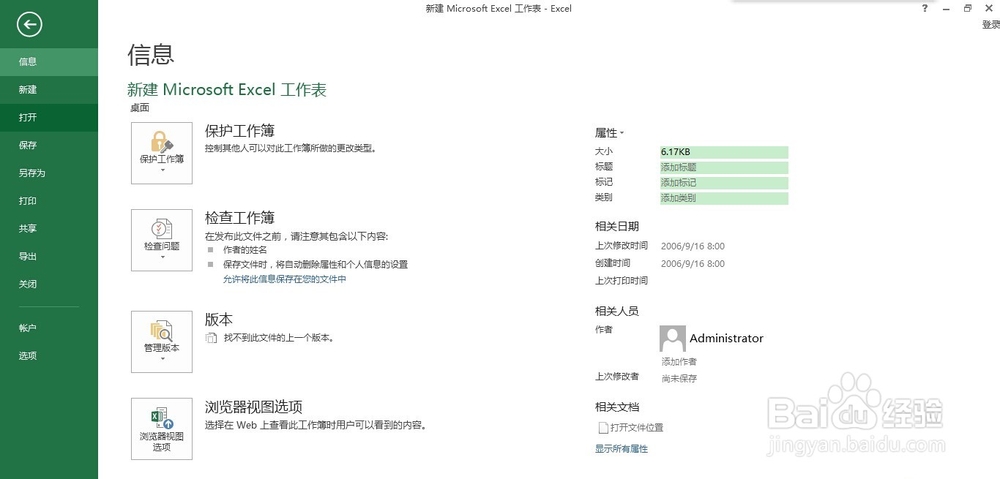Click the Administrator author name
The height and width of the screenshot is (479, 1000).
tap(726, 338)
